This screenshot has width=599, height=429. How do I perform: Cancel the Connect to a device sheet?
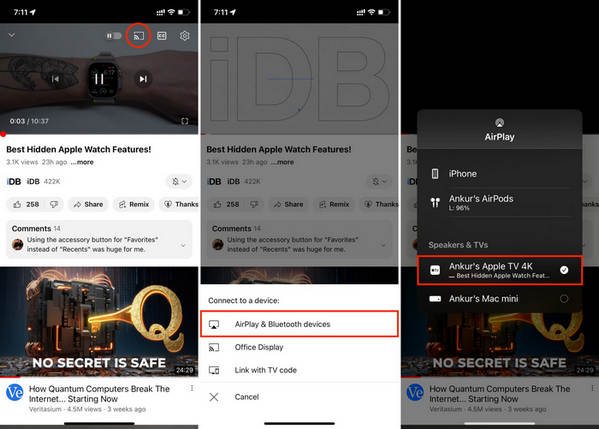click(x=299, y=397)
